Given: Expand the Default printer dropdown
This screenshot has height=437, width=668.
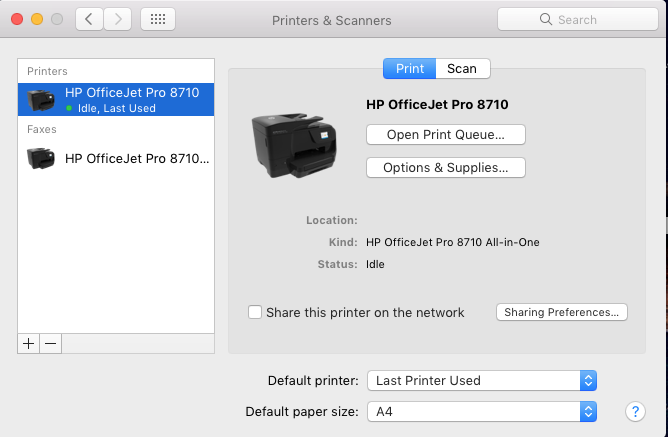Looking at the screenshot, I should pyautogui.click(x=482, y=380).
